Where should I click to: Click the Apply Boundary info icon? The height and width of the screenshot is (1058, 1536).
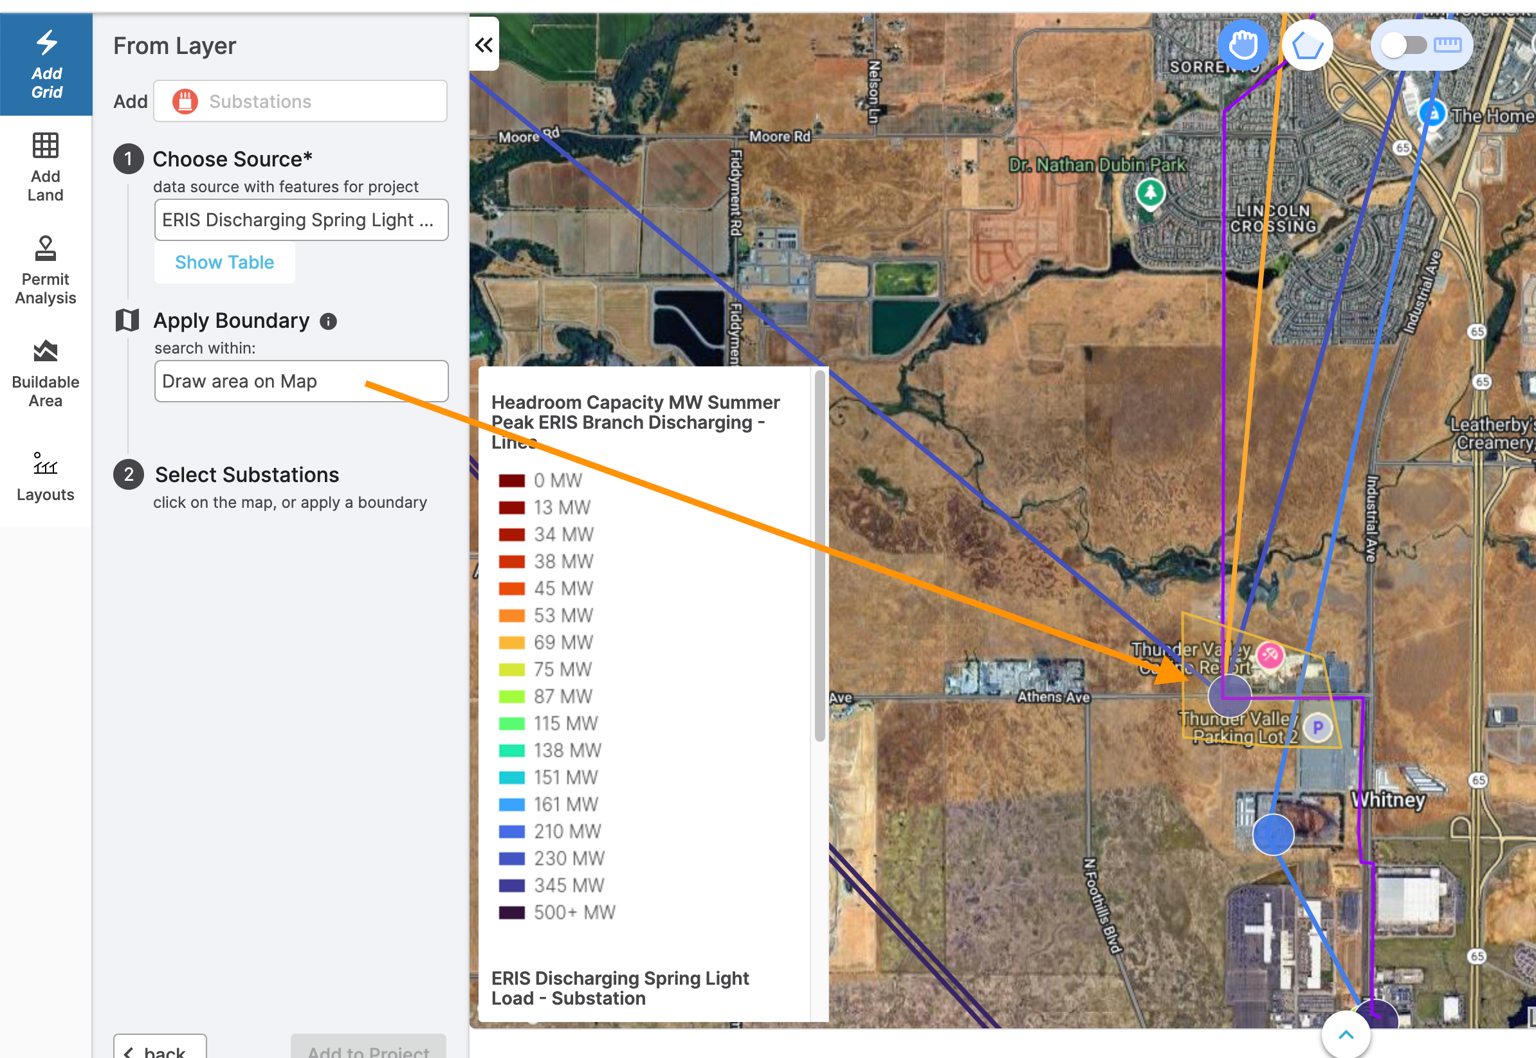click(329, 321)
